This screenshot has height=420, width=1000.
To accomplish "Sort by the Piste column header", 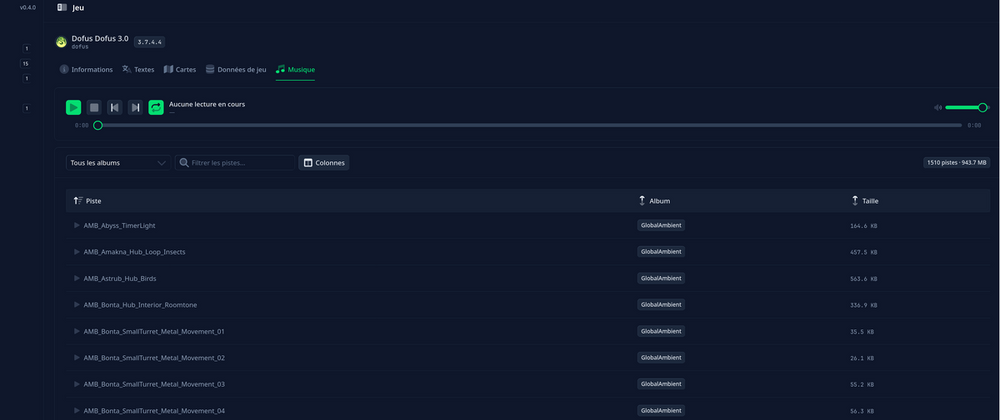I will tap(87, 201).
